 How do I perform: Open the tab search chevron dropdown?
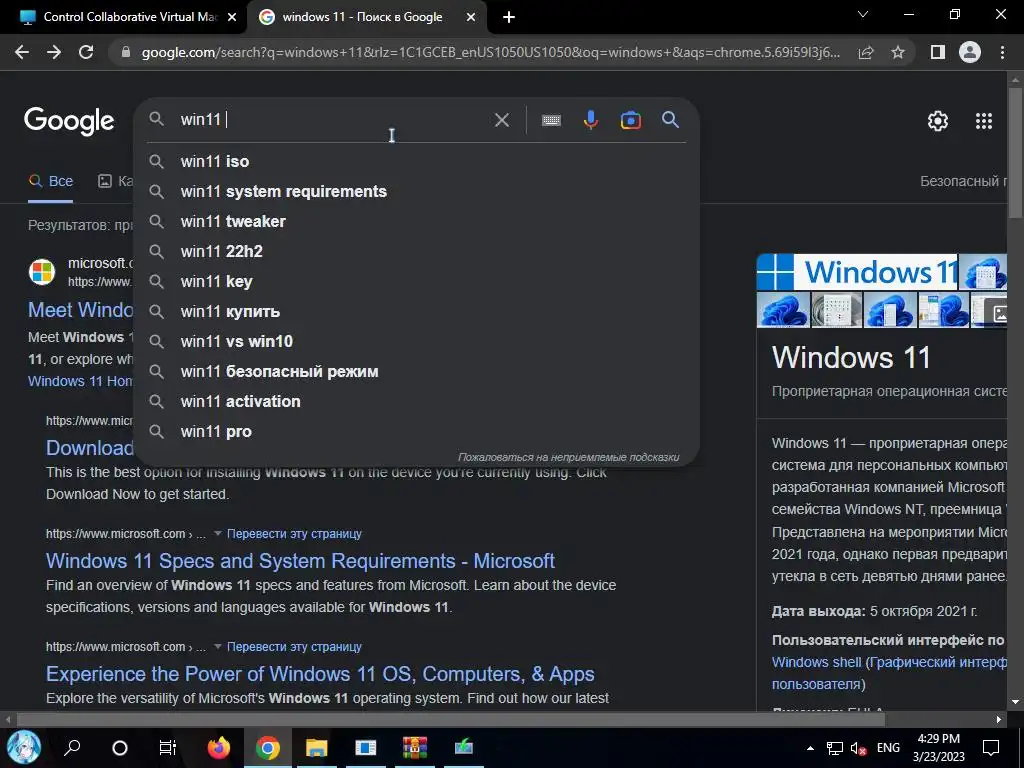pyautogui.click(x=863, y=14)
